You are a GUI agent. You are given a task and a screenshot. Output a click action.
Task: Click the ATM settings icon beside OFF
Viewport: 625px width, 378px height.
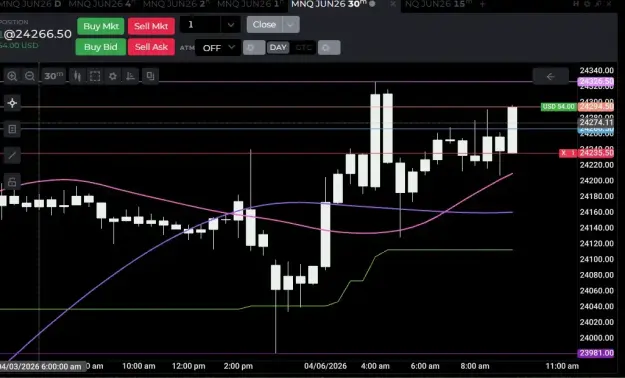[254, 48]
